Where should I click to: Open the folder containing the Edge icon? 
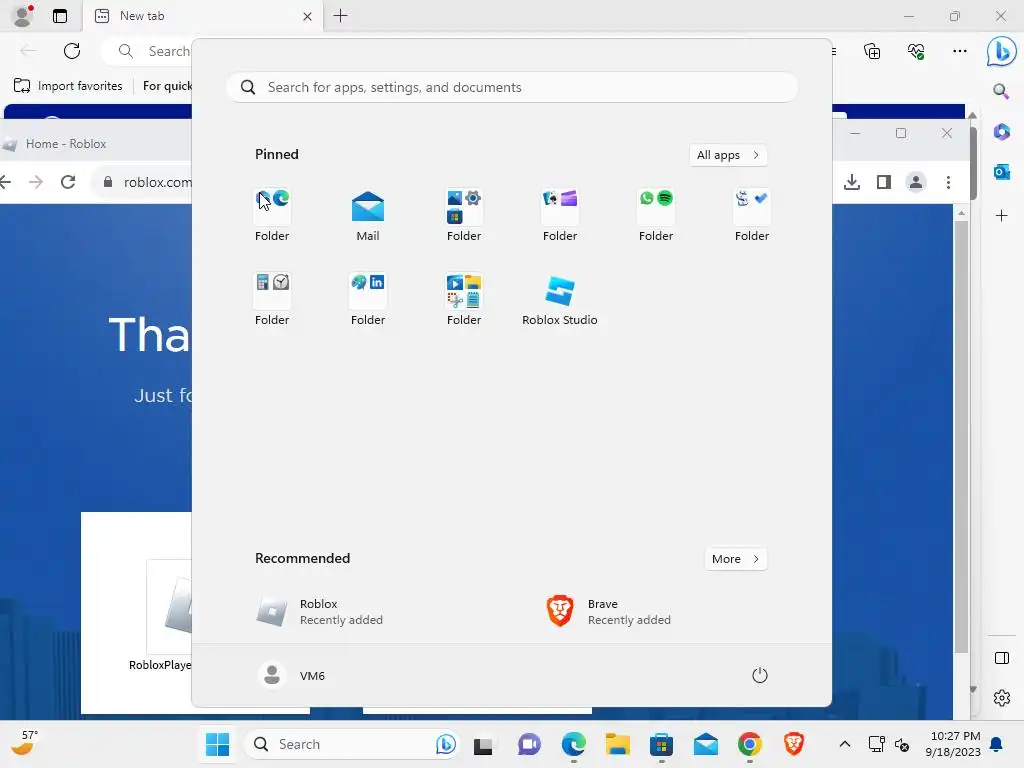tap(272, 216)
